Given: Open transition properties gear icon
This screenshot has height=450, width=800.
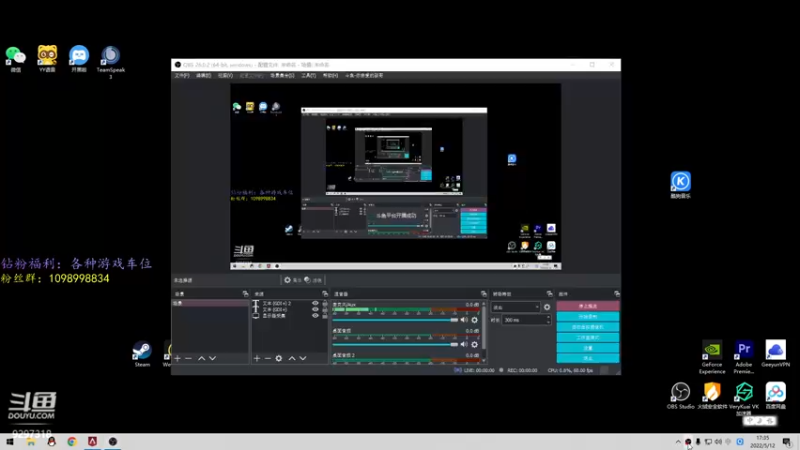Looking at the screenshot, I should 547,307.
